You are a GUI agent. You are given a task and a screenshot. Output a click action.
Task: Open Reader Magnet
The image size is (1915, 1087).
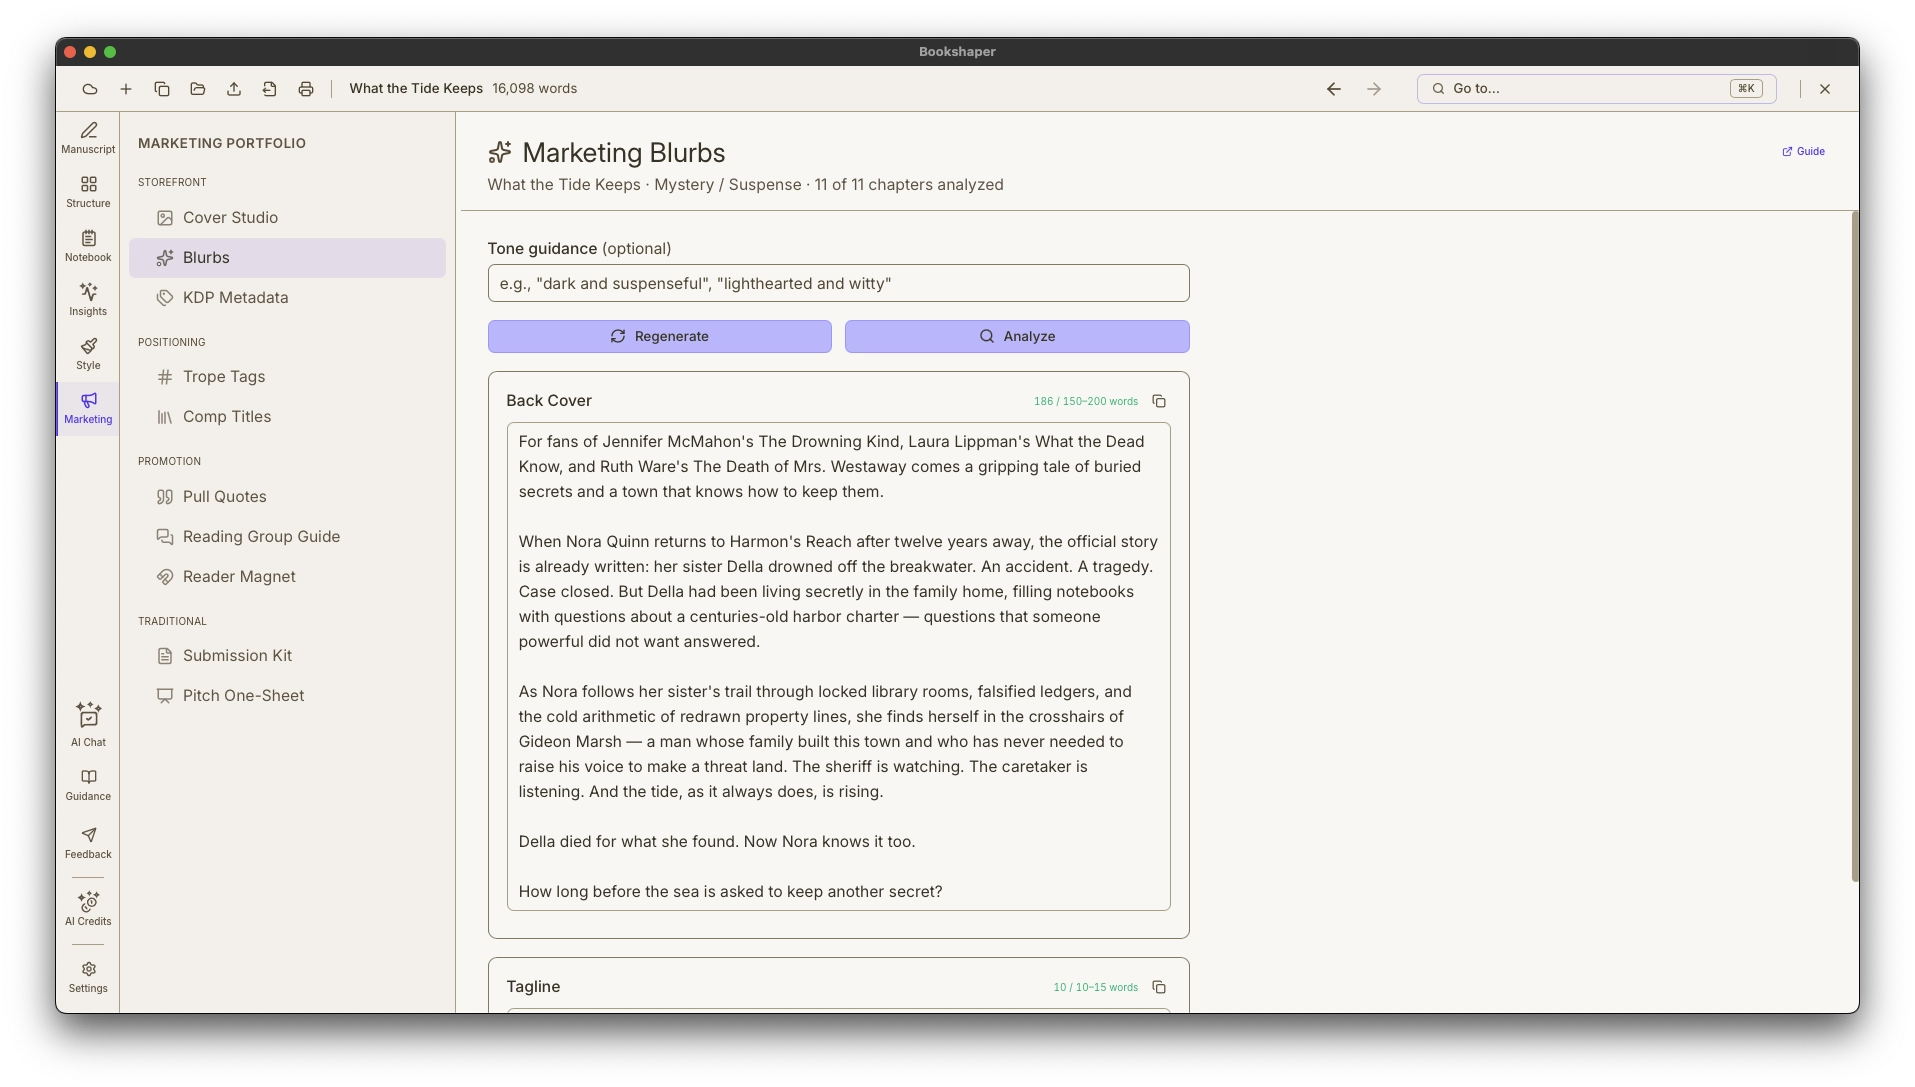[287, 577]
